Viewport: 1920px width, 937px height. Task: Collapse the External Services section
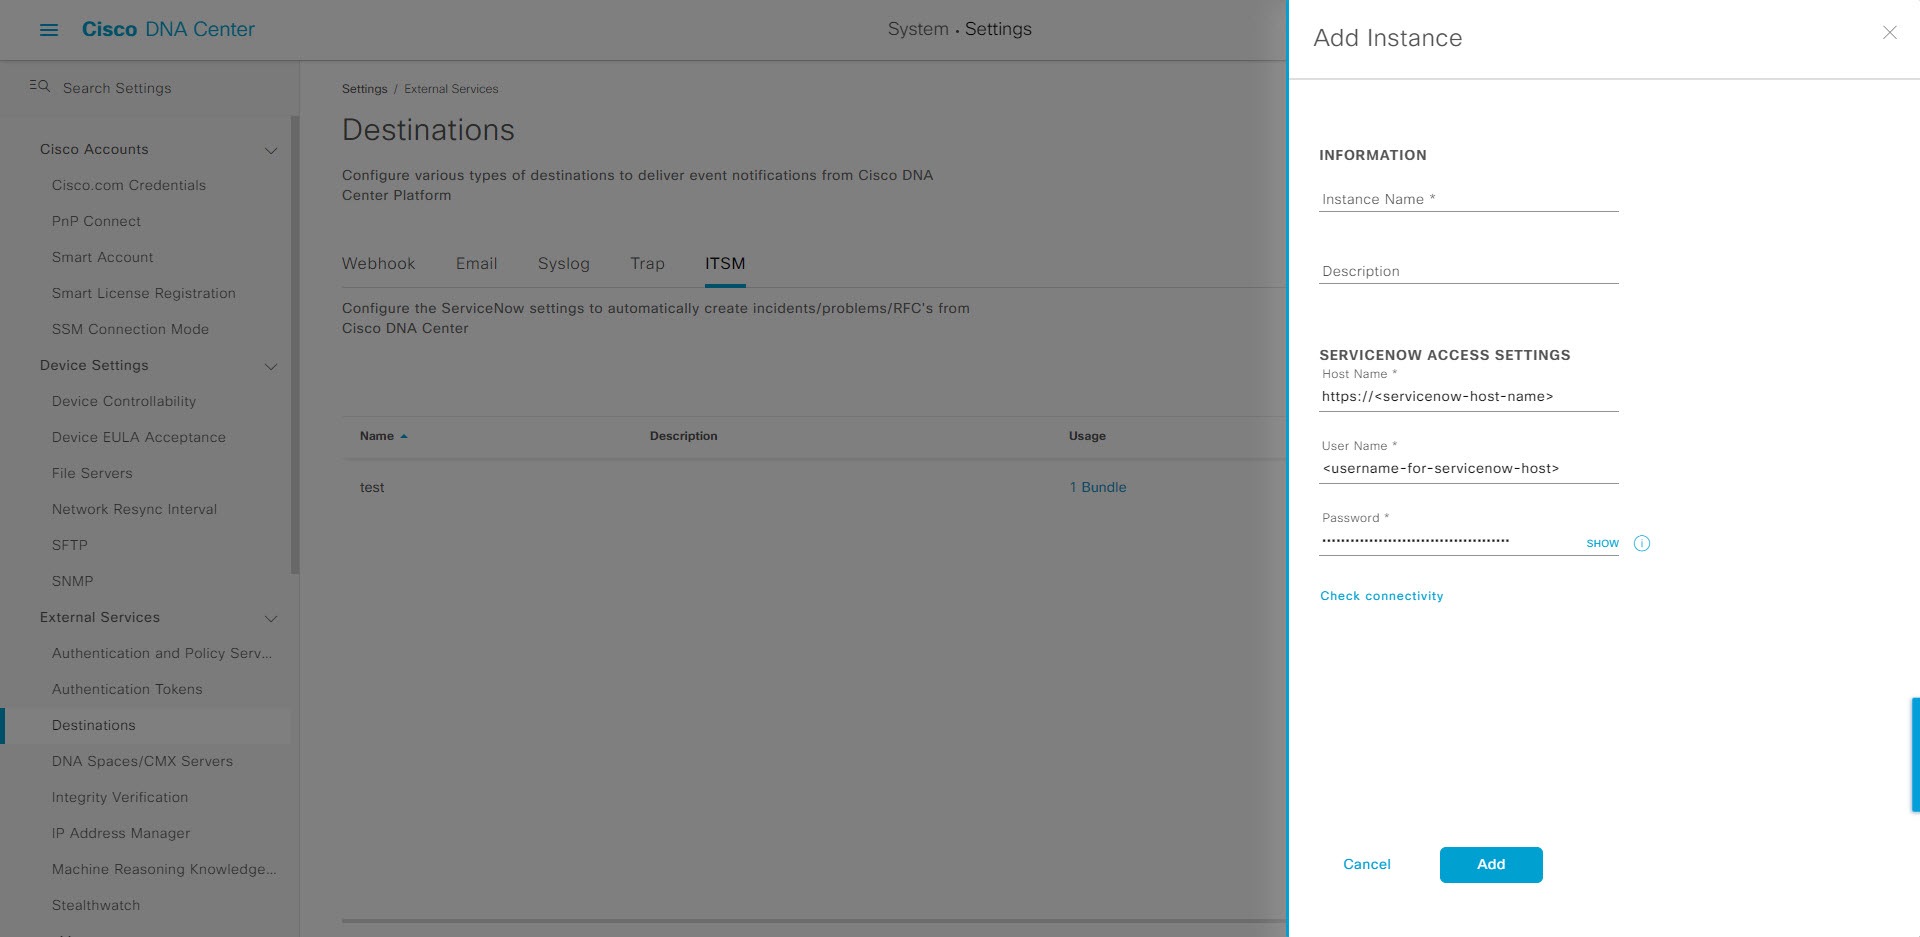pos(270,618)
